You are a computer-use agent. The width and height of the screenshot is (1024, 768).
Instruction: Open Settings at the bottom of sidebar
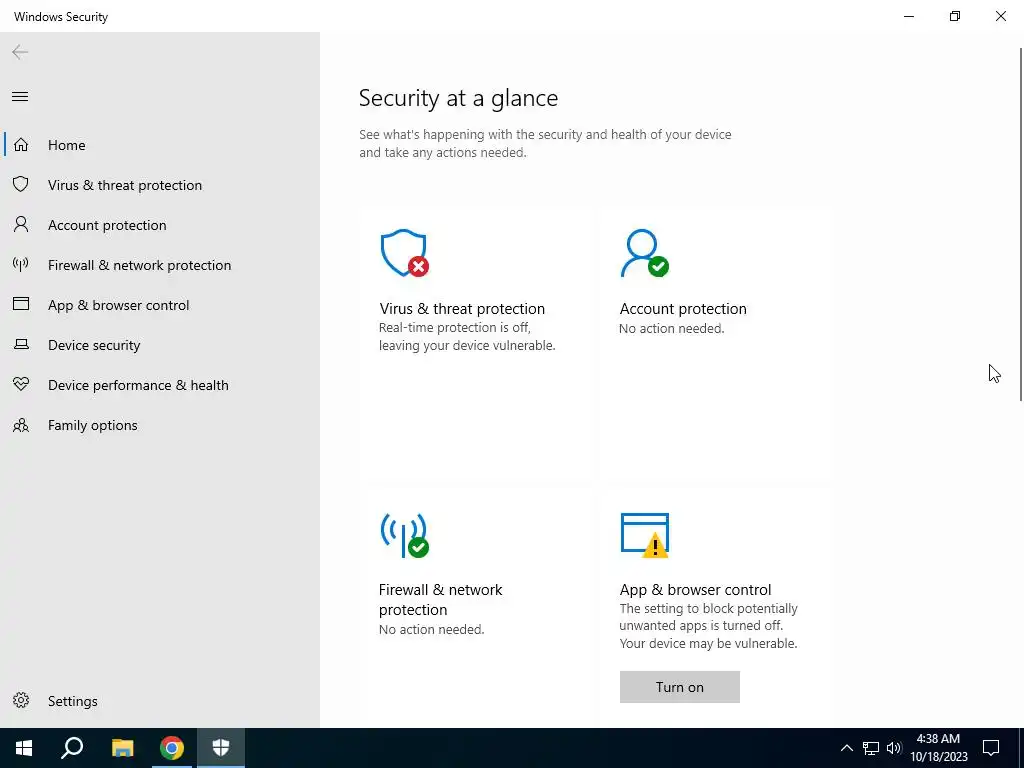pos(160,701)
